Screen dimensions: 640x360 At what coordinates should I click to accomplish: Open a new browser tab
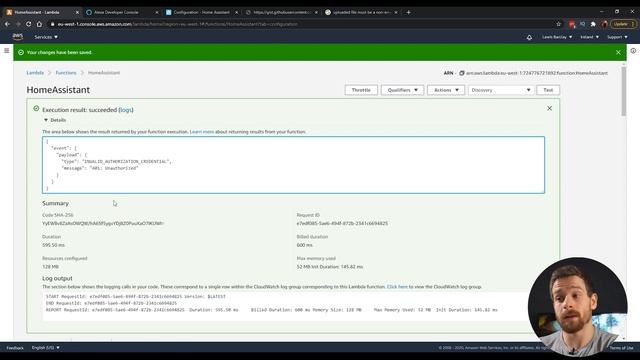pos(408,12)
